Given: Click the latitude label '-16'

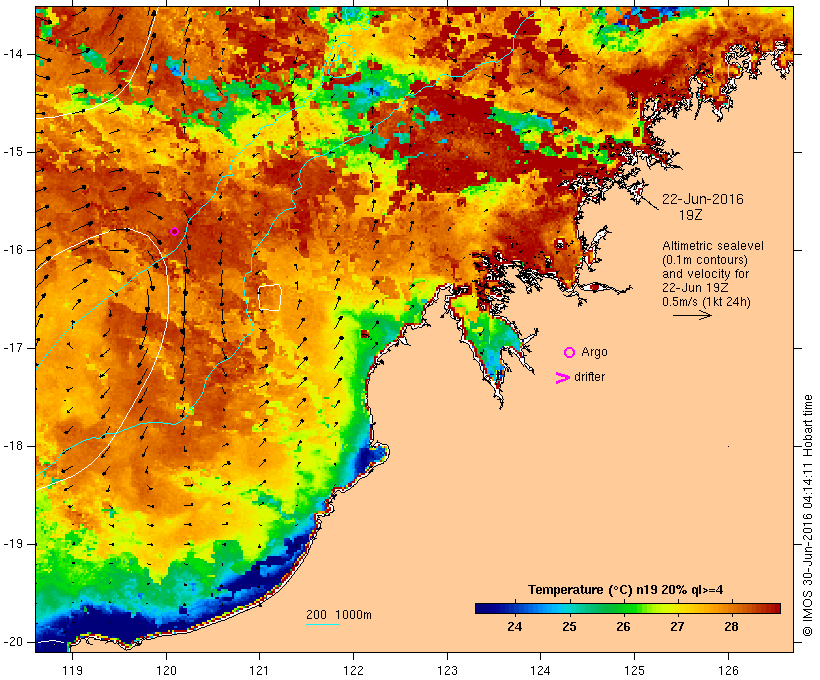Looking at the screenshot, I should coord(13,250).
